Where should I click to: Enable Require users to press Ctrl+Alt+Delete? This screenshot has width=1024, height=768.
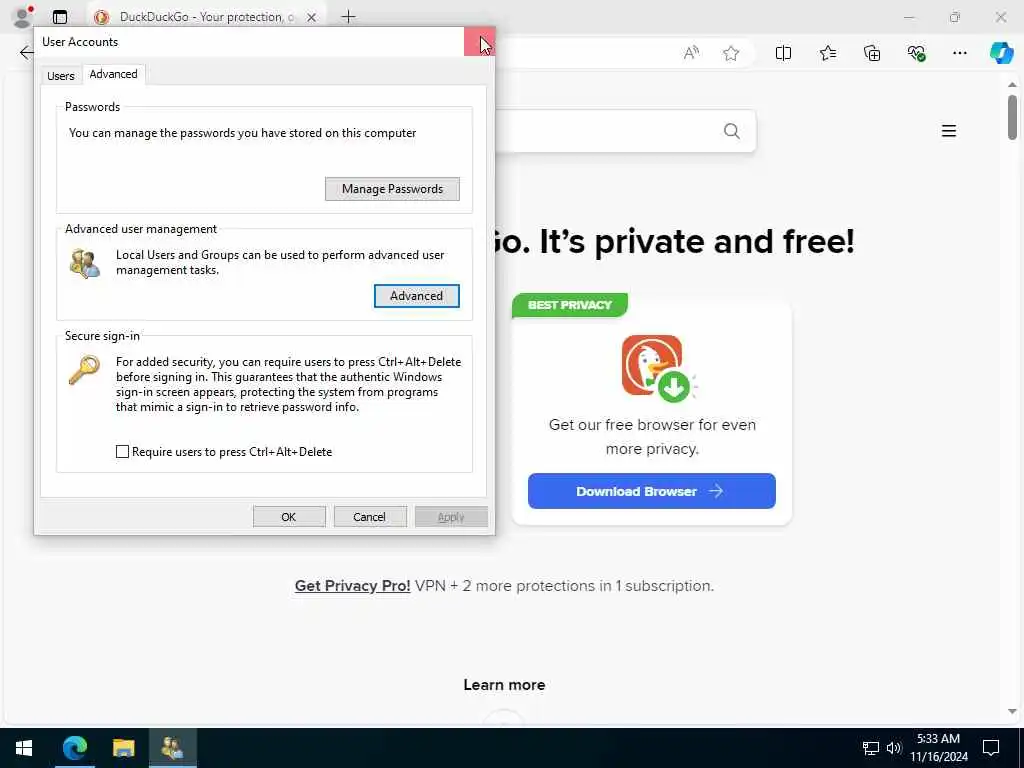click(122, 451)
